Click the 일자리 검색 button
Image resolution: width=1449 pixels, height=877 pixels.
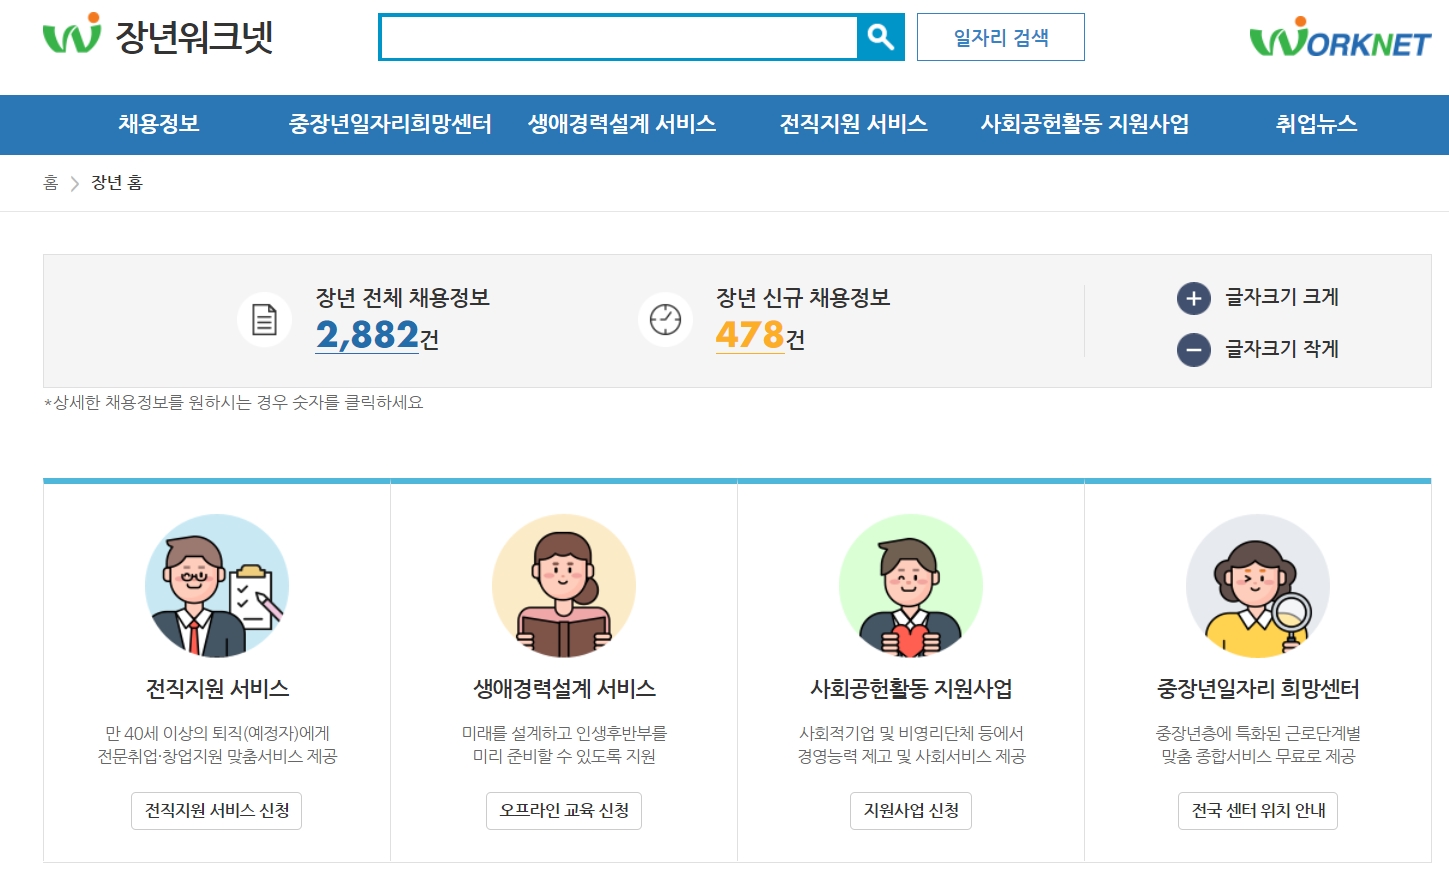[1001, 37]
